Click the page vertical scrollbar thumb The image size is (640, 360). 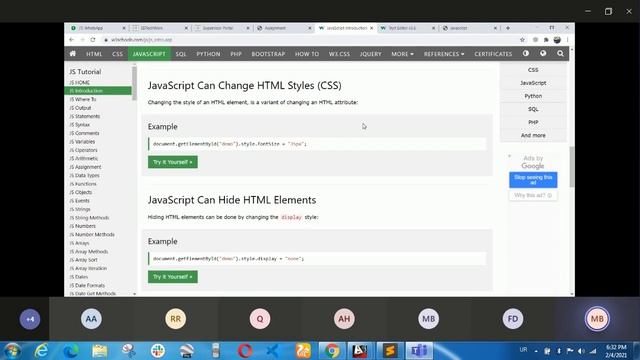(572, 167)
